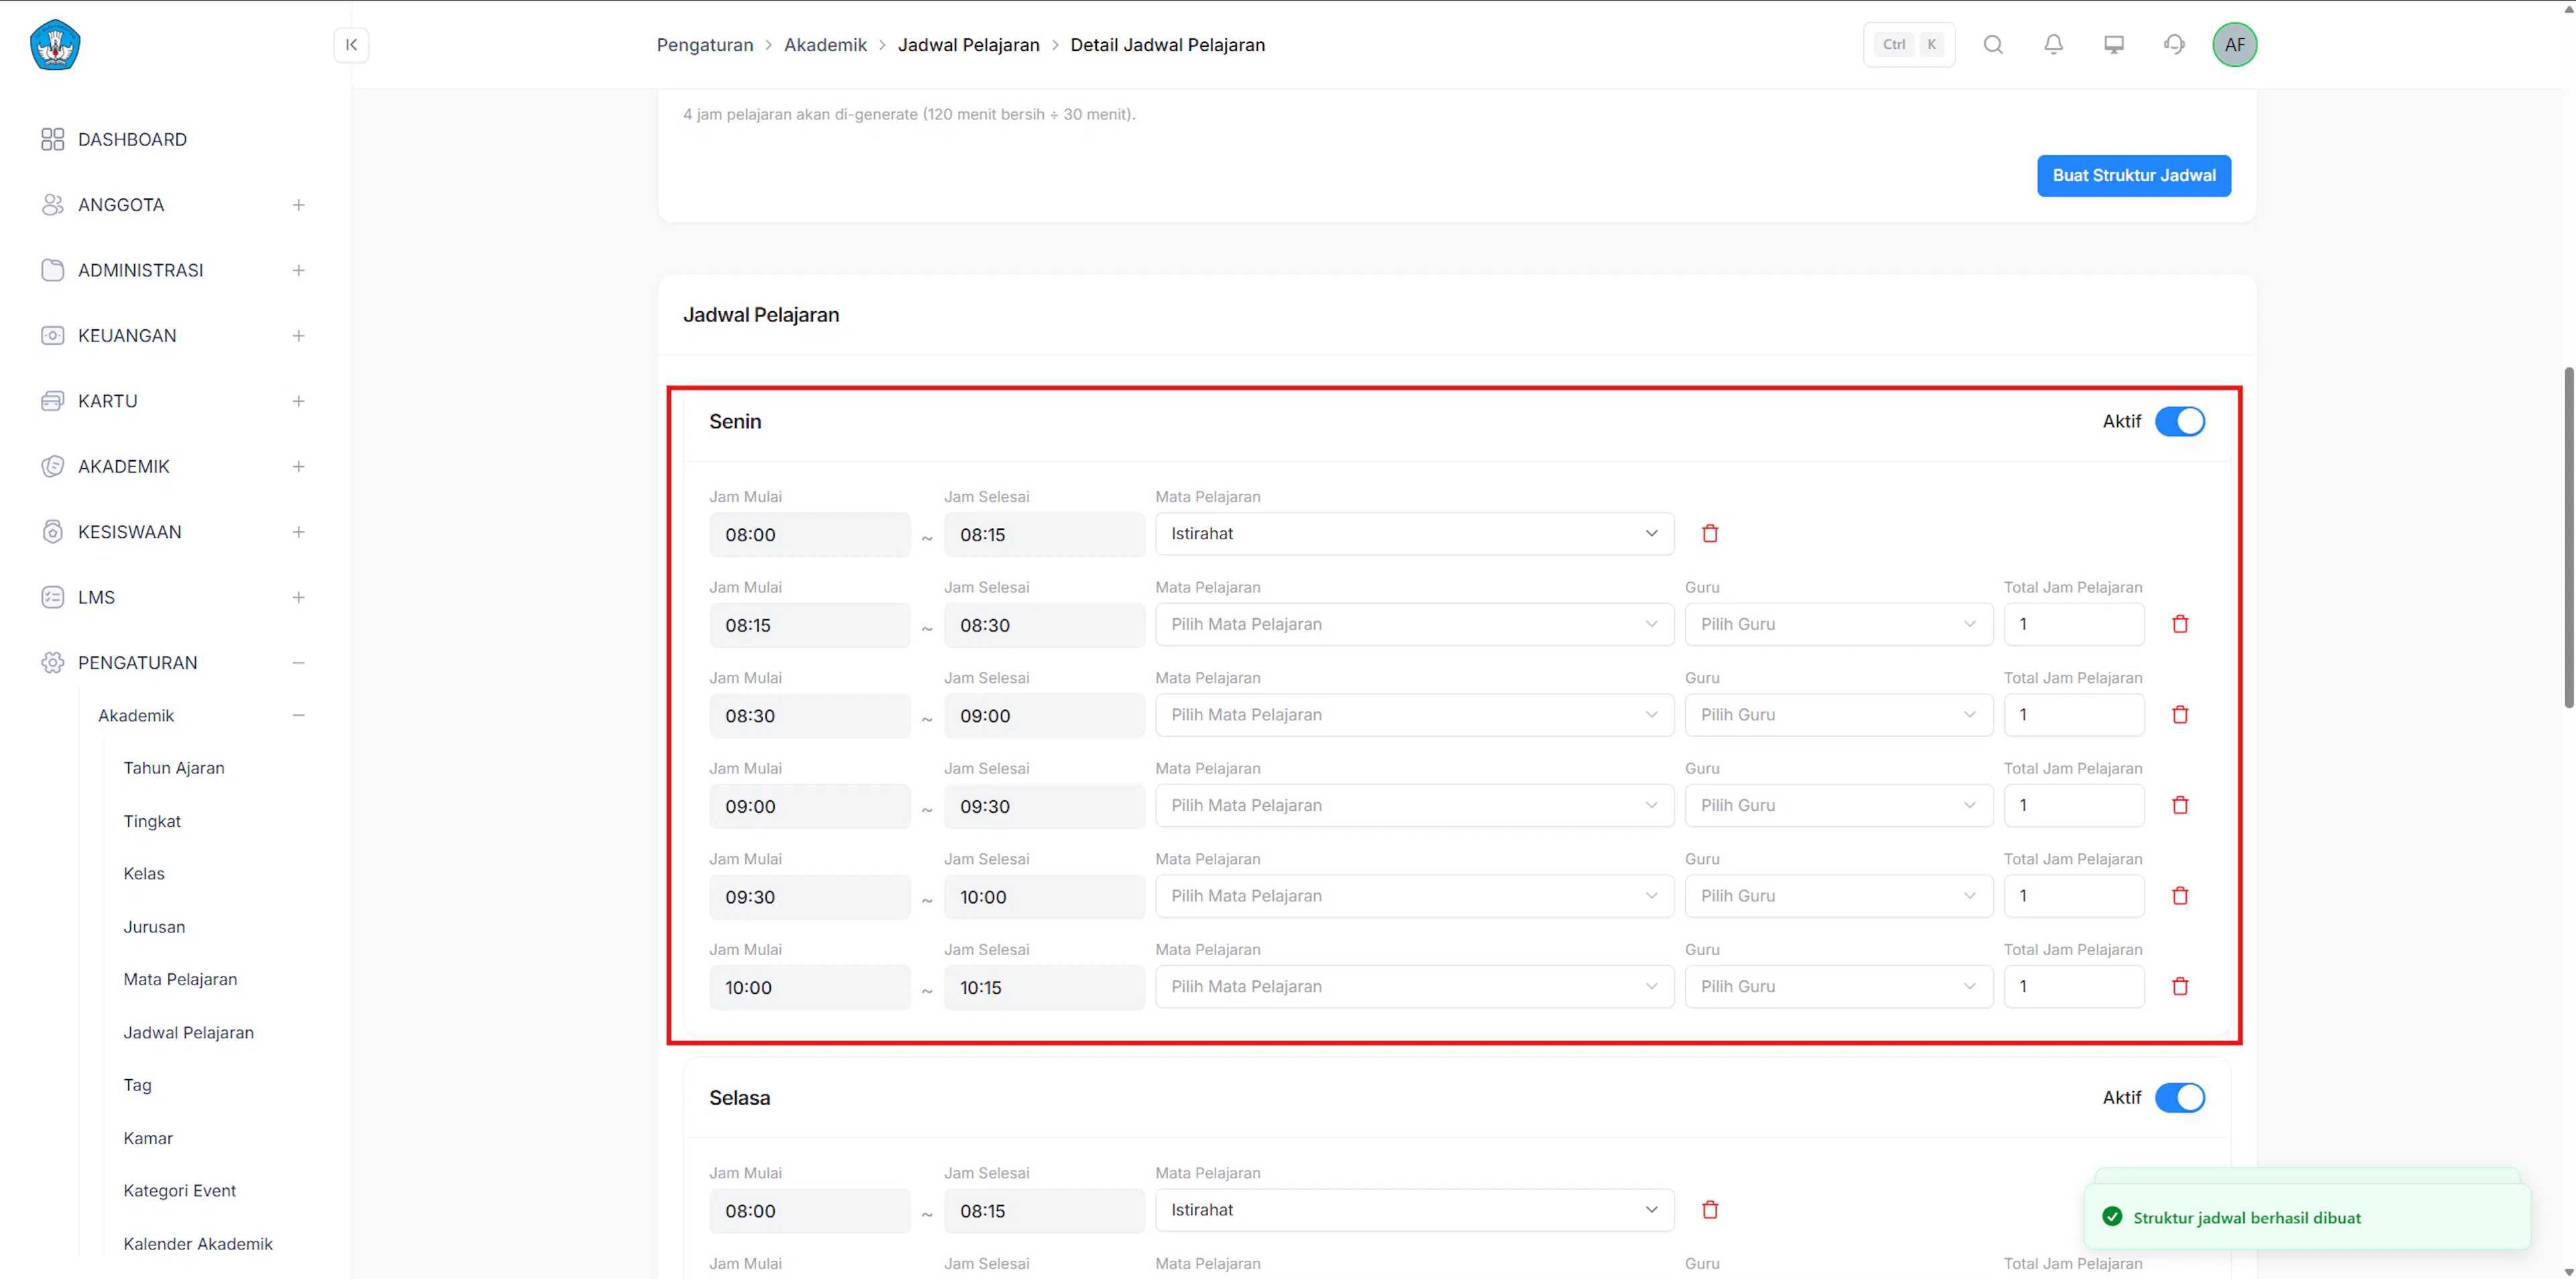
Task: Click the monitor display icon
Action: pos(2114,44)
